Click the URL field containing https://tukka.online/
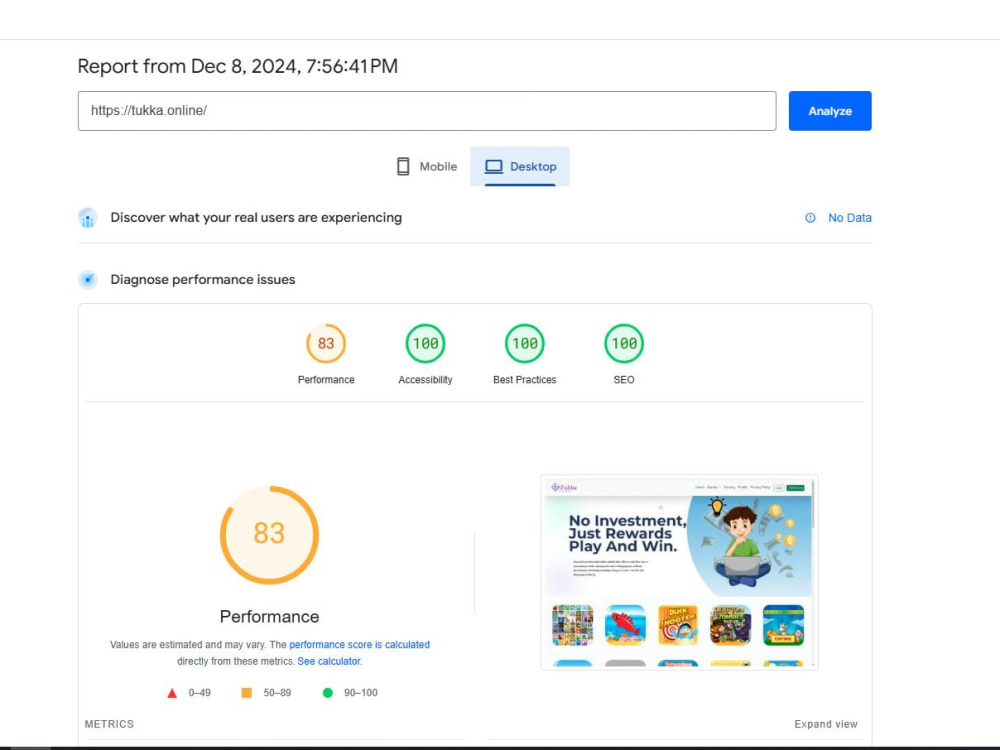The image size is (1000, 750). point(427,111)
